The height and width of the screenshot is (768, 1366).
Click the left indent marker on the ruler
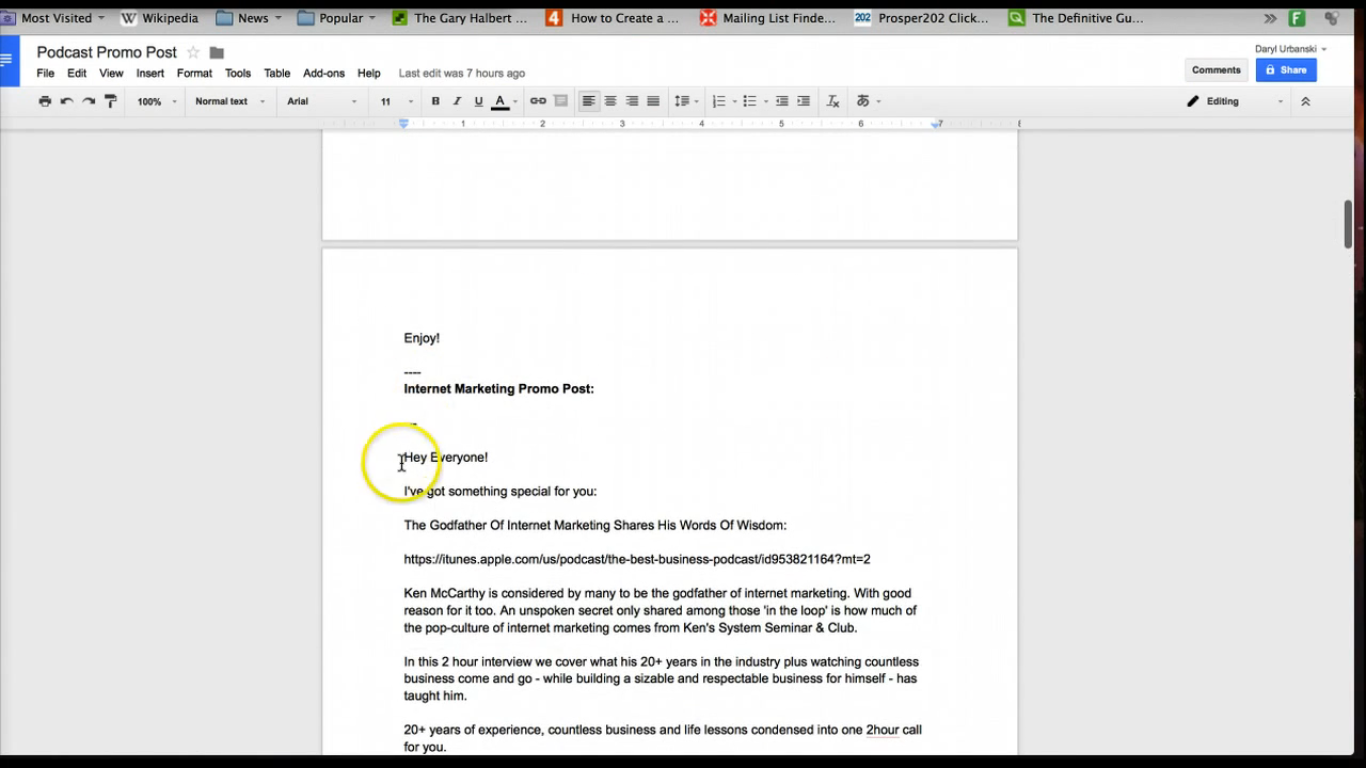(x=404, y=124)
